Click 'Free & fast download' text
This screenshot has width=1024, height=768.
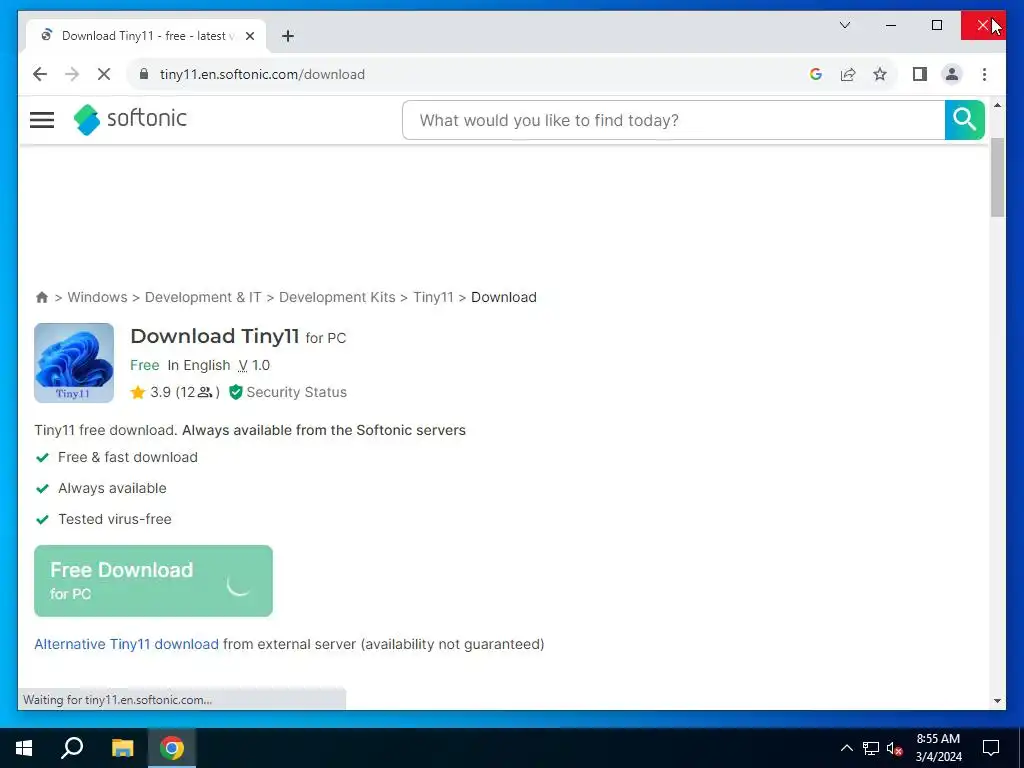click(128, 457)
